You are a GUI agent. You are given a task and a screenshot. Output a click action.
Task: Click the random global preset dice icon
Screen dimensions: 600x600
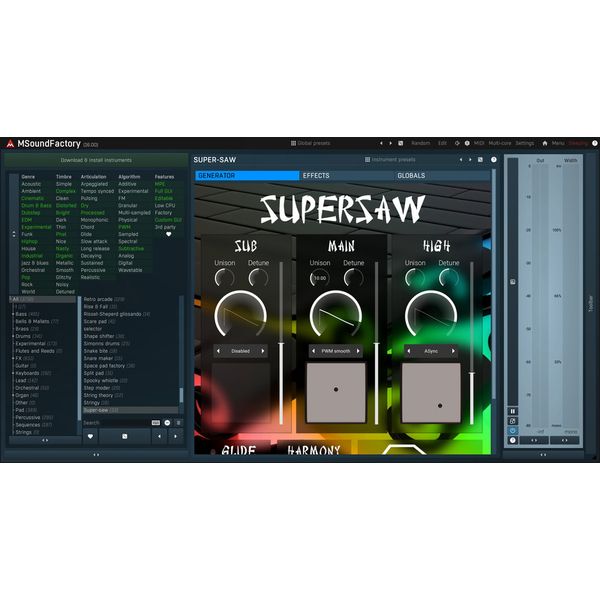click(401, 143)
